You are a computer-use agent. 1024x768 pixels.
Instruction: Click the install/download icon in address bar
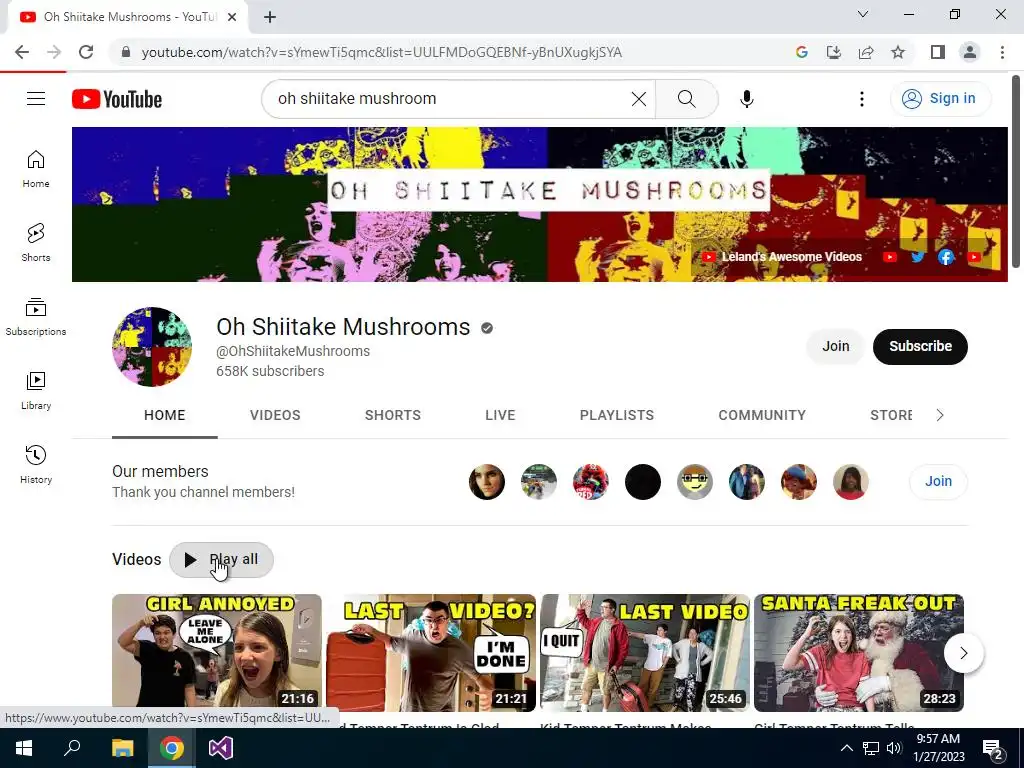(834, 52)
